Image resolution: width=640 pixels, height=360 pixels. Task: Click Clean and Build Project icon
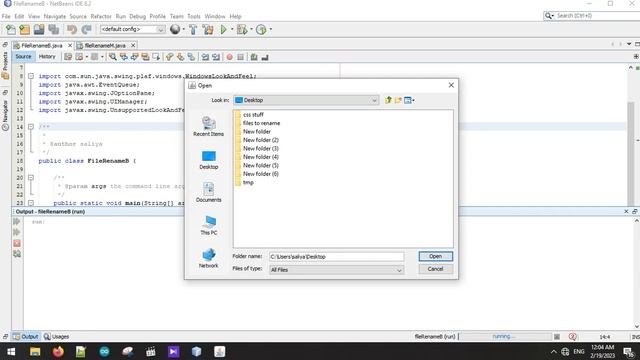click(x=208, y=29)
